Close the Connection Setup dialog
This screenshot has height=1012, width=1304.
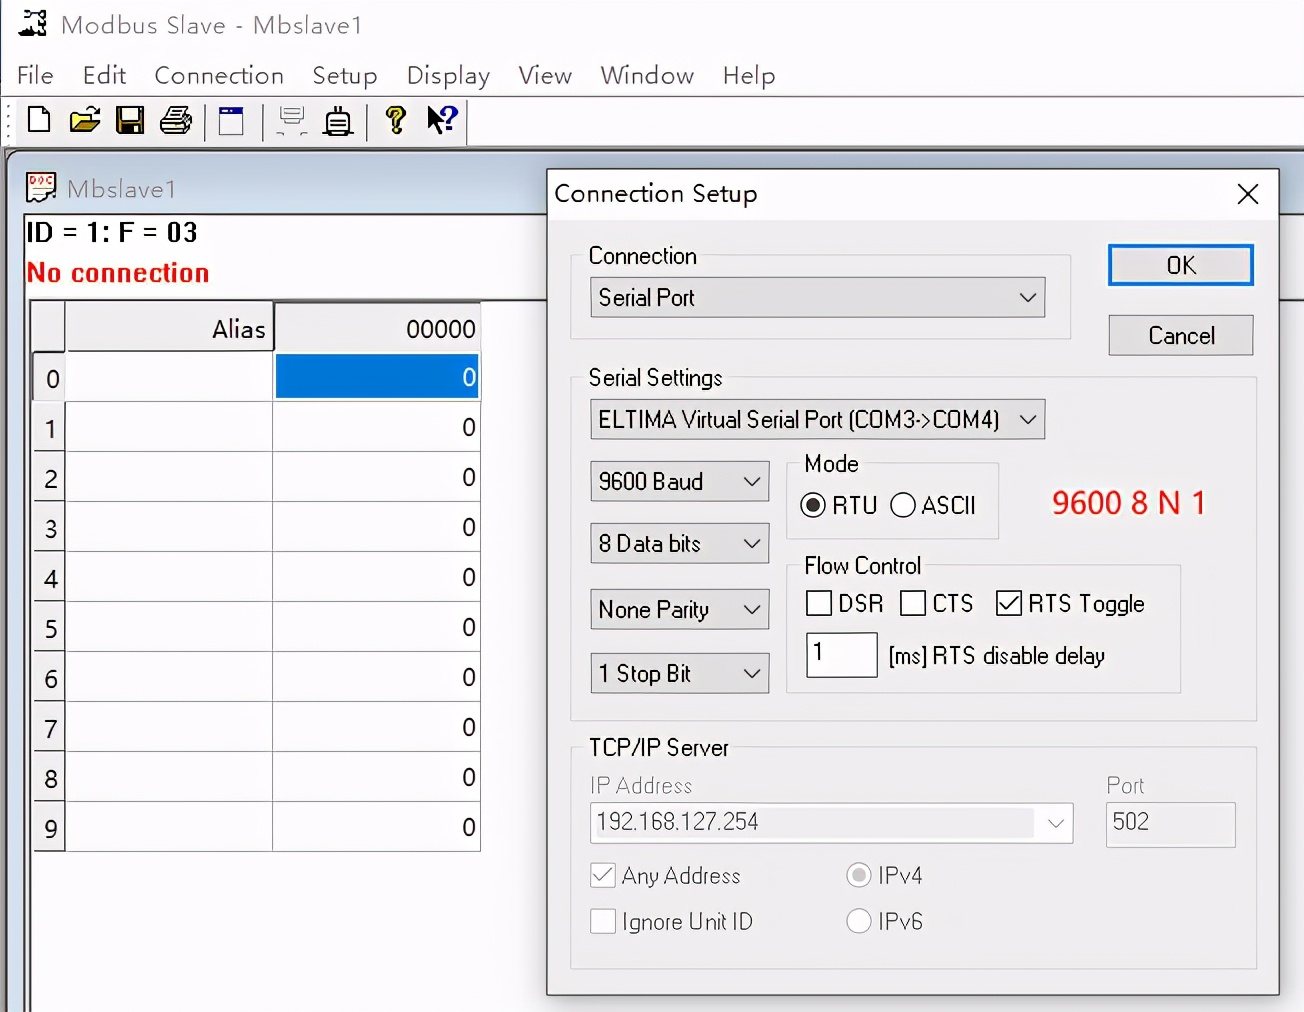[x=1247, y=194]
